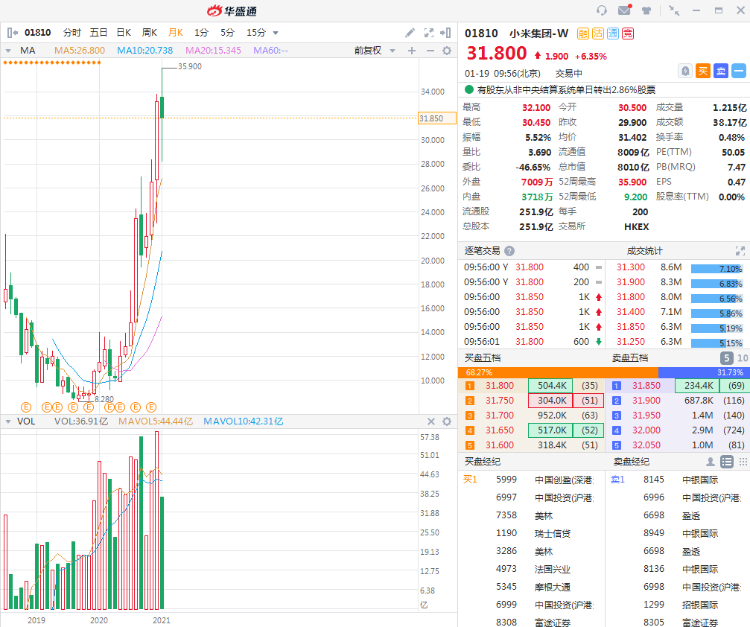750x627 pixels.
Task: Click the blue 通 connect badge
Action: (613, 33)
